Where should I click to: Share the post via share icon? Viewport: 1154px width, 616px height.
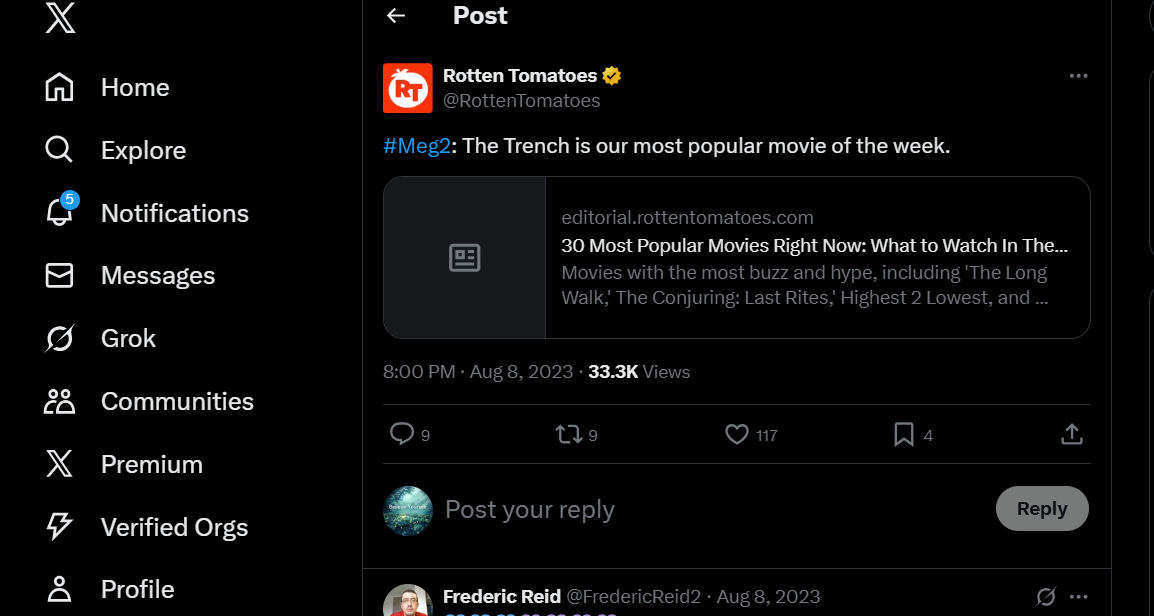(1071, 434)
